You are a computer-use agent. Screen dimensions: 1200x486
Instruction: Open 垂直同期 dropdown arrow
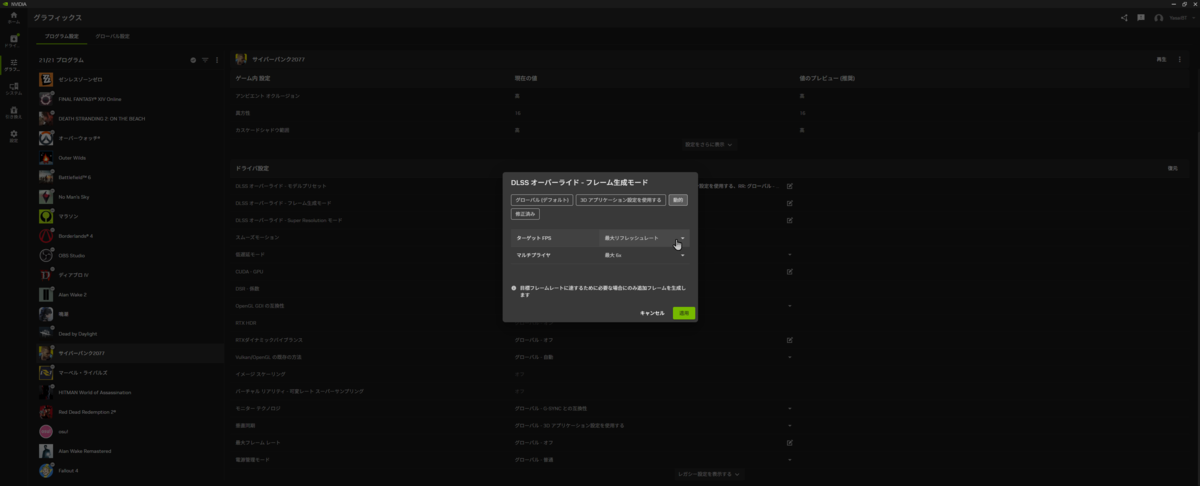coord(790,425)
